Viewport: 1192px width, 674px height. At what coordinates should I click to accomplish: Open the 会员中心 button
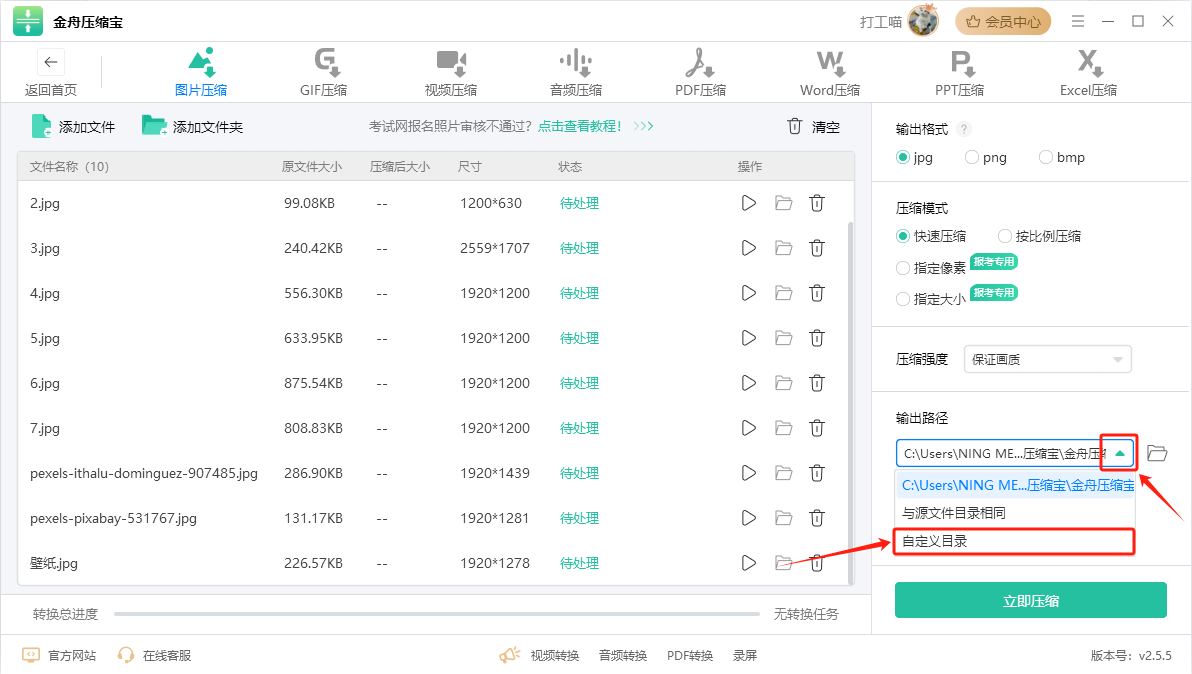[x=1003, y=22]
